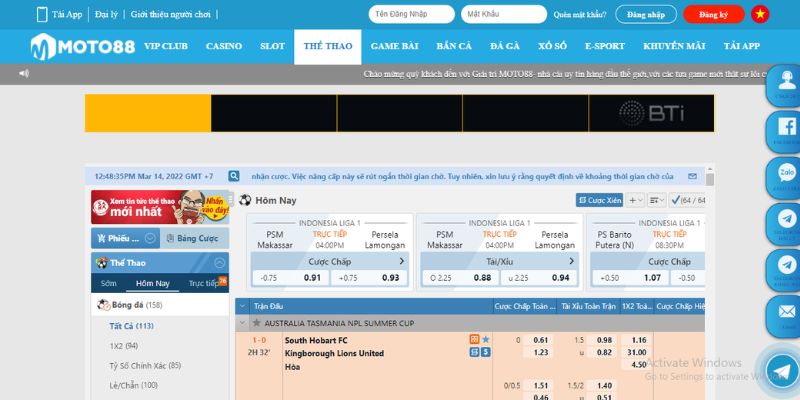
Task: Focus the Mật Khẩu password field
Action: pos(504,14)
